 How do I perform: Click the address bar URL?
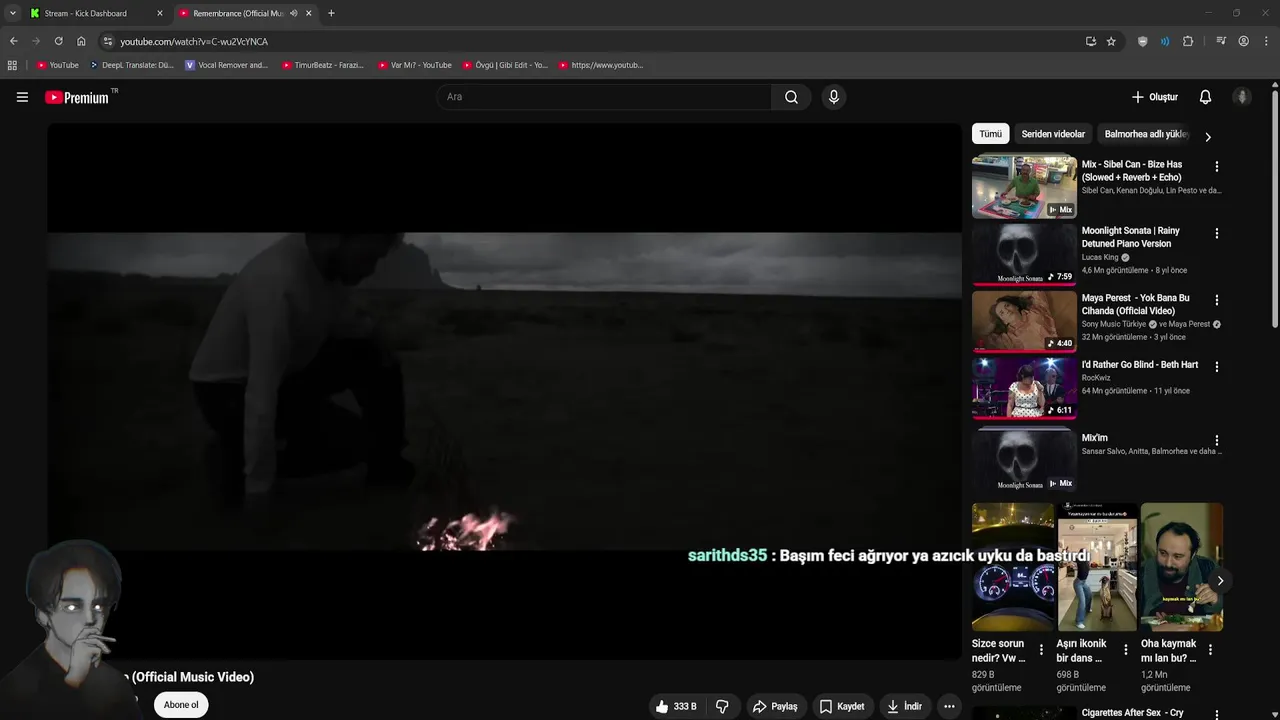pos(194,42)
